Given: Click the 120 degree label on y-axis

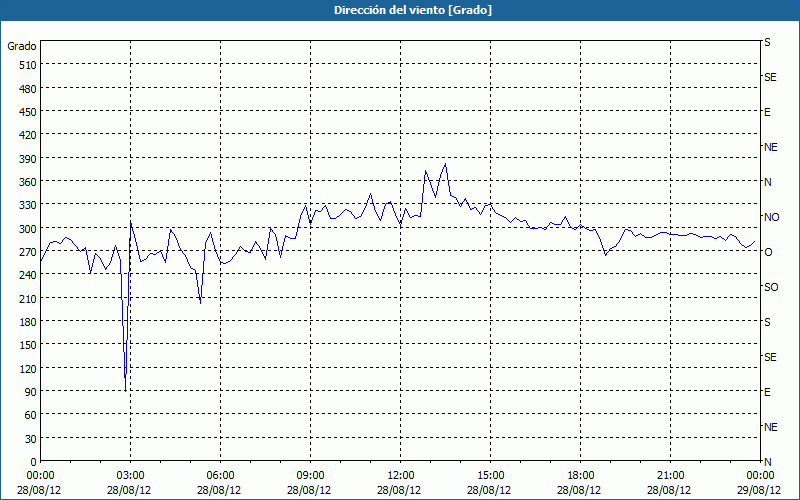Looking at the screenshot, I should click(x=28, y=368).
